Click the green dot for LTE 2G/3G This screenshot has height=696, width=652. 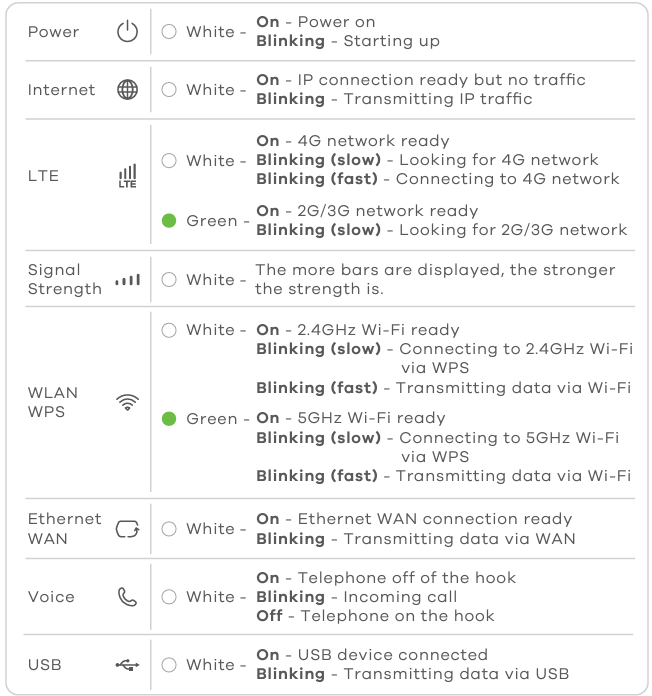coord(169,221)
